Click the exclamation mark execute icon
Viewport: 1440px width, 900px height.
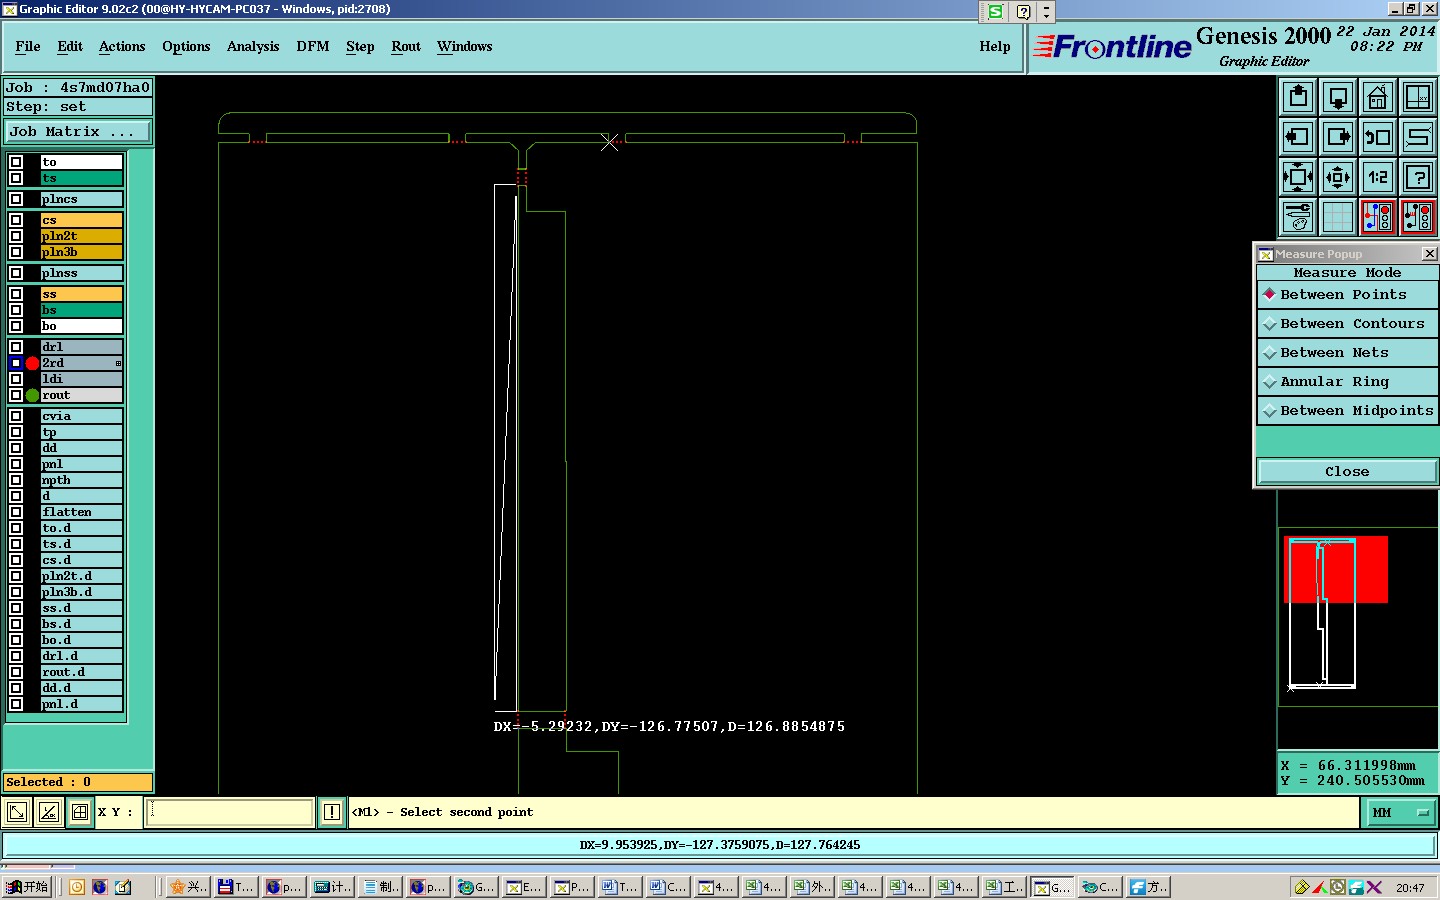pyautogui.click(x=332, y=812)
